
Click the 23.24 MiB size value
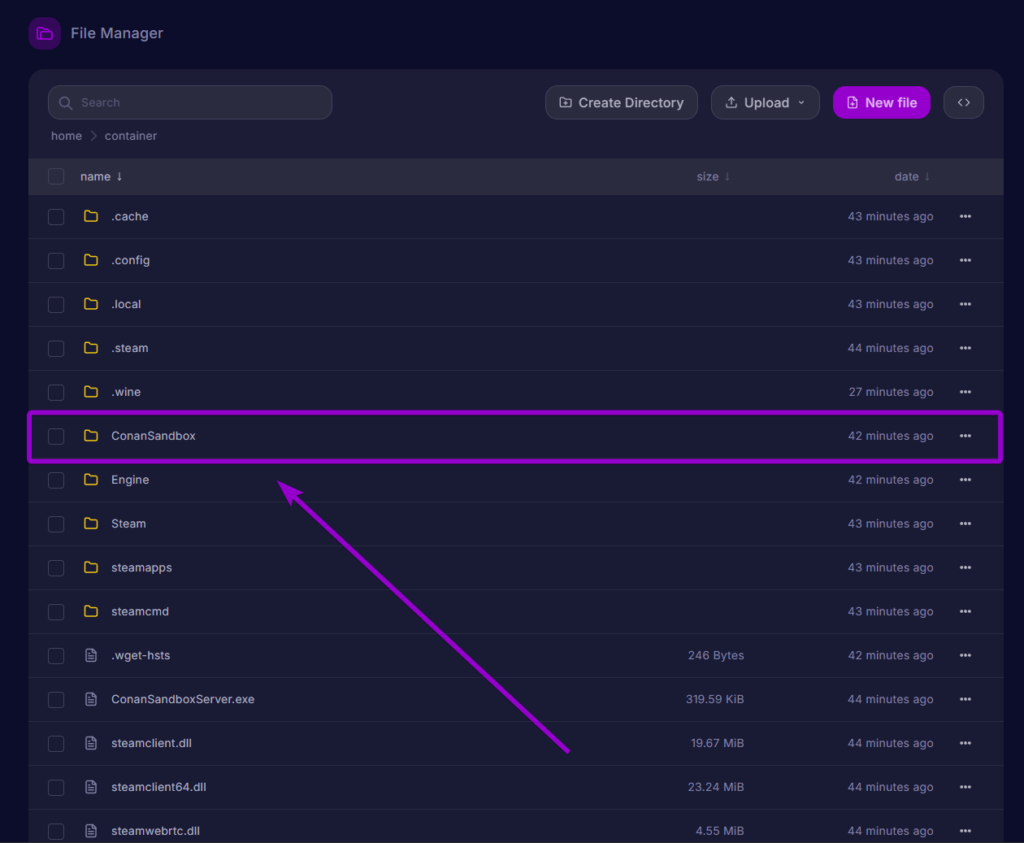tap(716, 787)
